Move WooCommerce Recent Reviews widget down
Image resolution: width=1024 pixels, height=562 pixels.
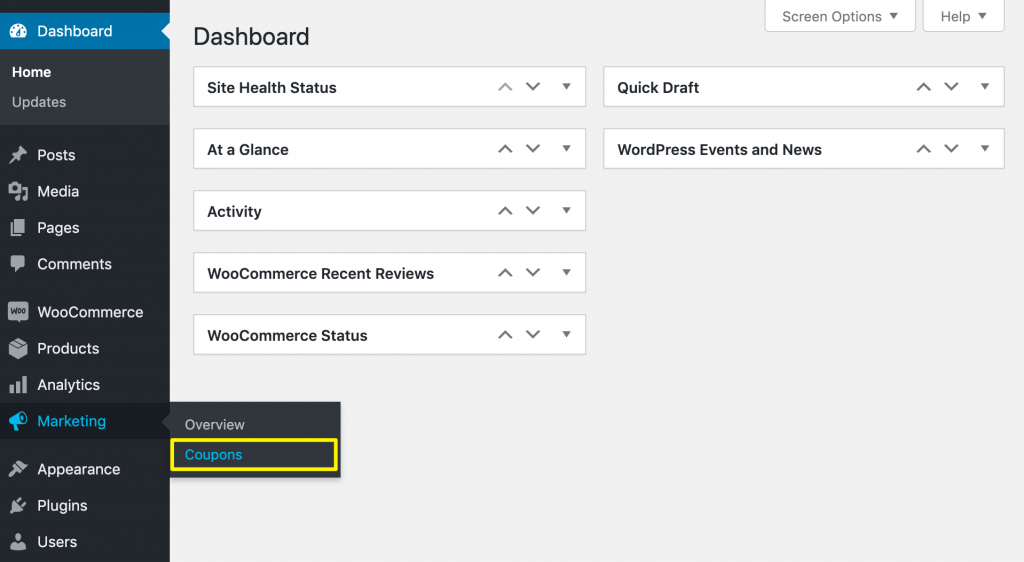click(533, 273)
